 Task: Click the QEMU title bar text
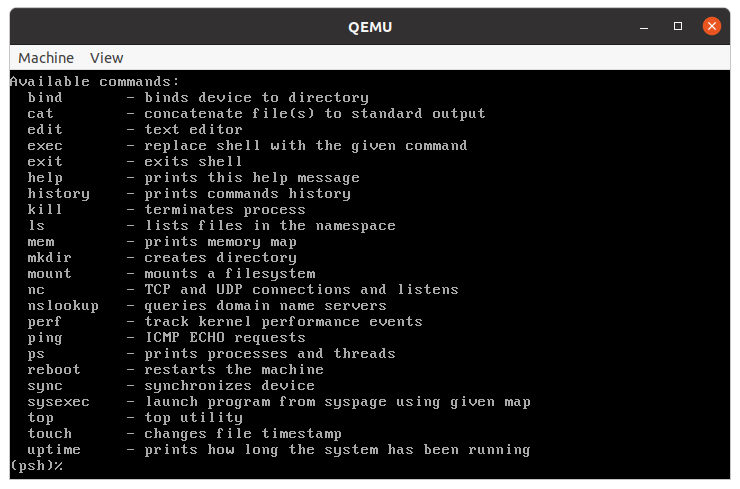[x=370, y=27]
